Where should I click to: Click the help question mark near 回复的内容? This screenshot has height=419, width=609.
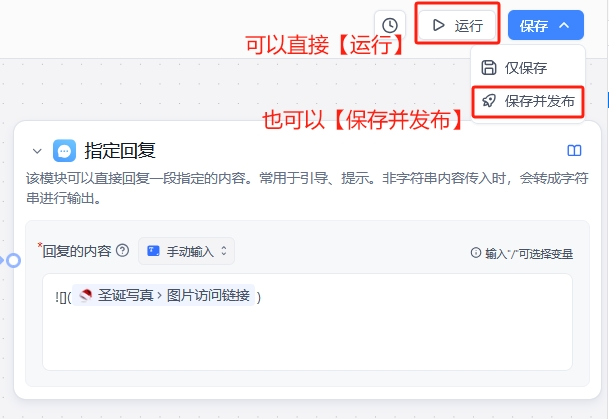122,250
